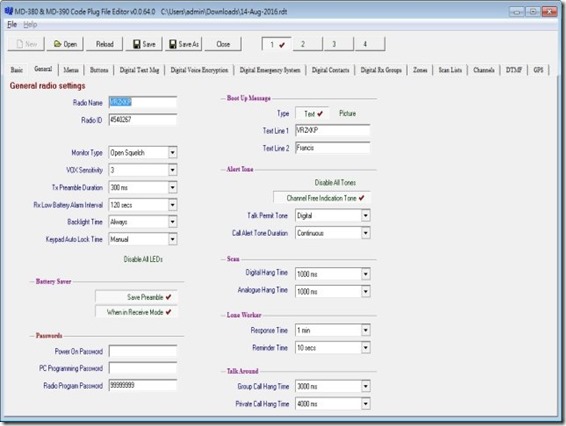This screenshot has width=566, height=426.
Task: Open Tx Preamble Duration dropdown
Action: point(173,187)
